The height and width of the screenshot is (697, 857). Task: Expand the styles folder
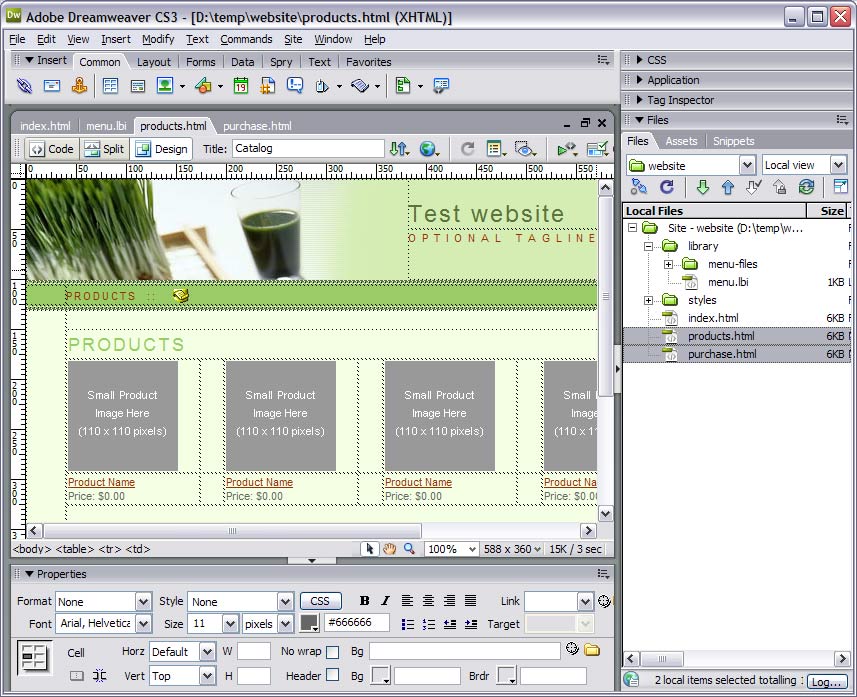(x=648, y=300)
